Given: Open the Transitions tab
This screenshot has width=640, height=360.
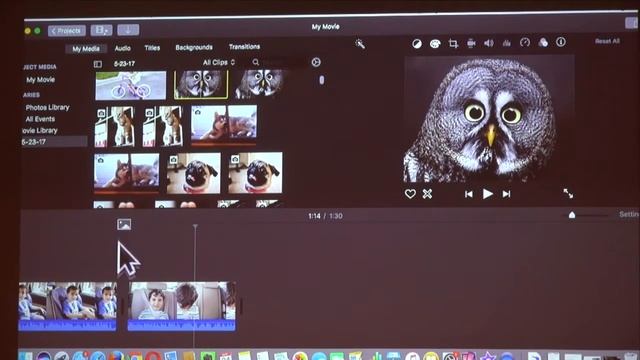Looking at the screenshot, I should pyautogui.click(x=244, y=47).
